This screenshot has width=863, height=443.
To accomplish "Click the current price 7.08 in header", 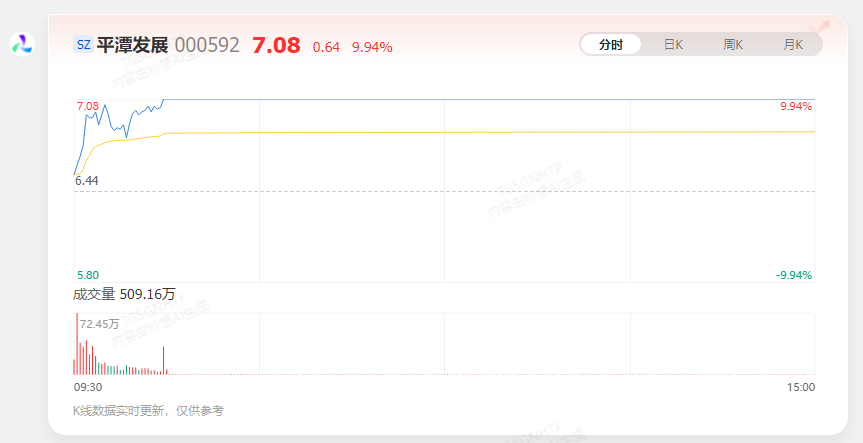I will click(x=276, y=45).
